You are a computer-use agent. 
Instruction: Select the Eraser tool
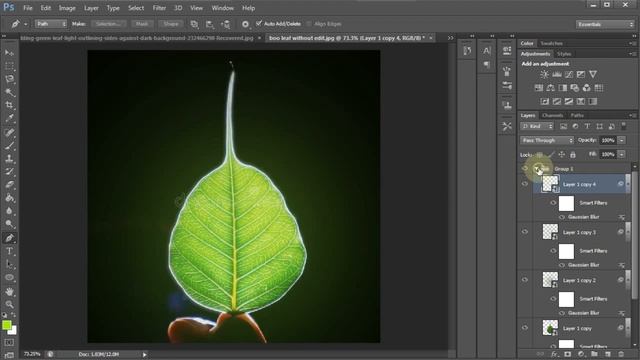pyautogui.click(x=9, y=184)
